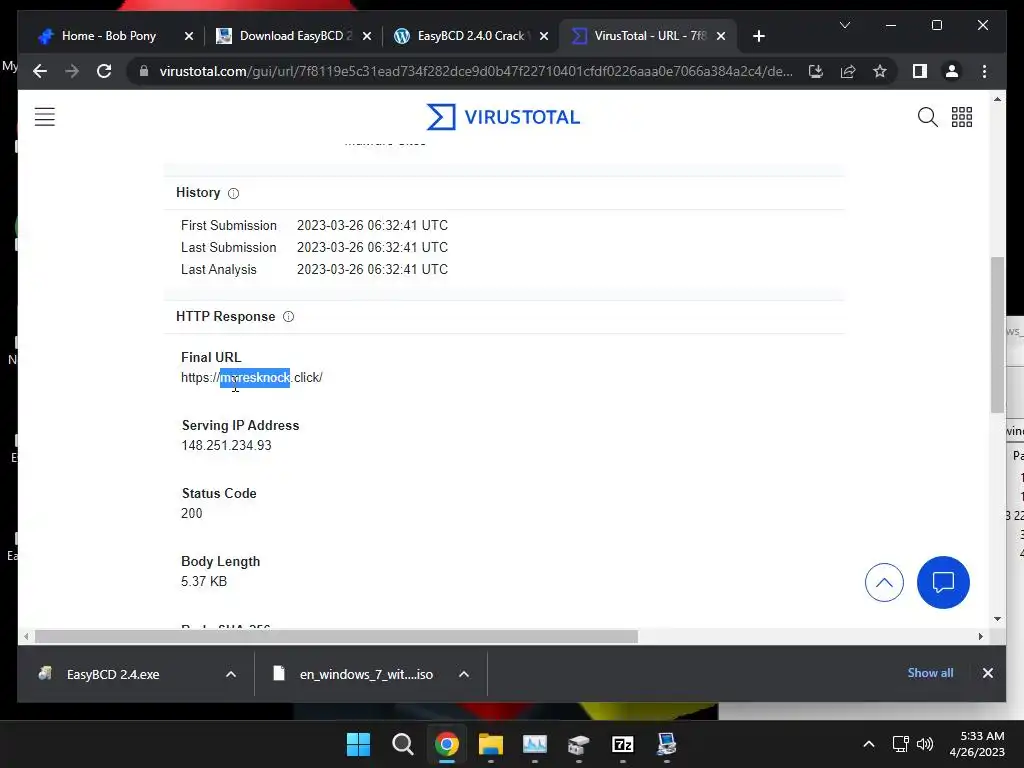Click the VirusTotal logo
1024x768 pixels.
click(x=503, y=117)
